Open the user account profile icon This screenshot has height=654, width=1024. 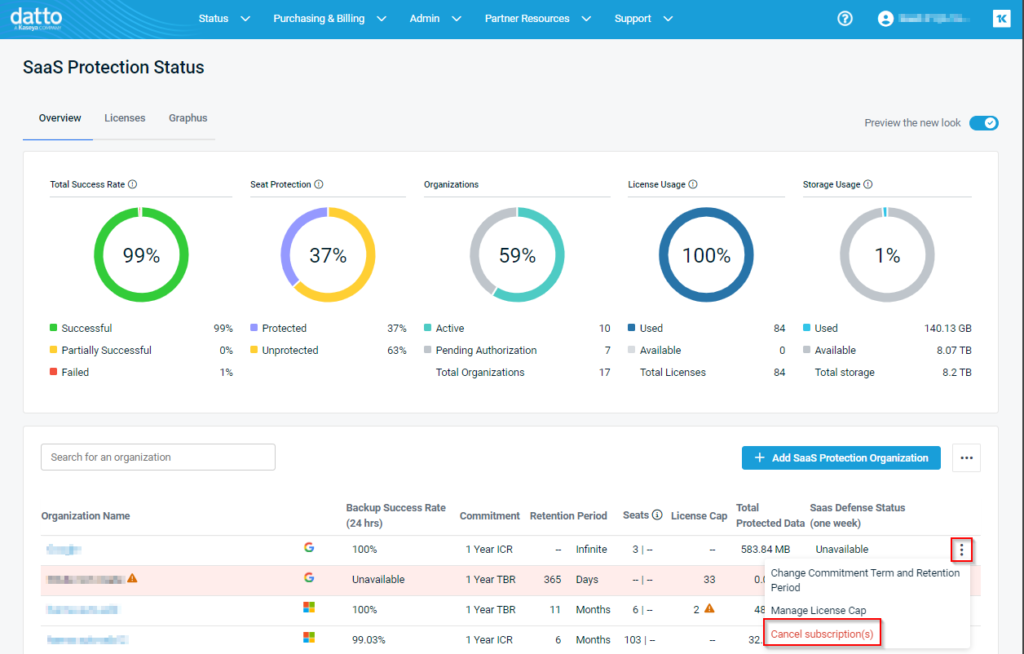[884, 19]
